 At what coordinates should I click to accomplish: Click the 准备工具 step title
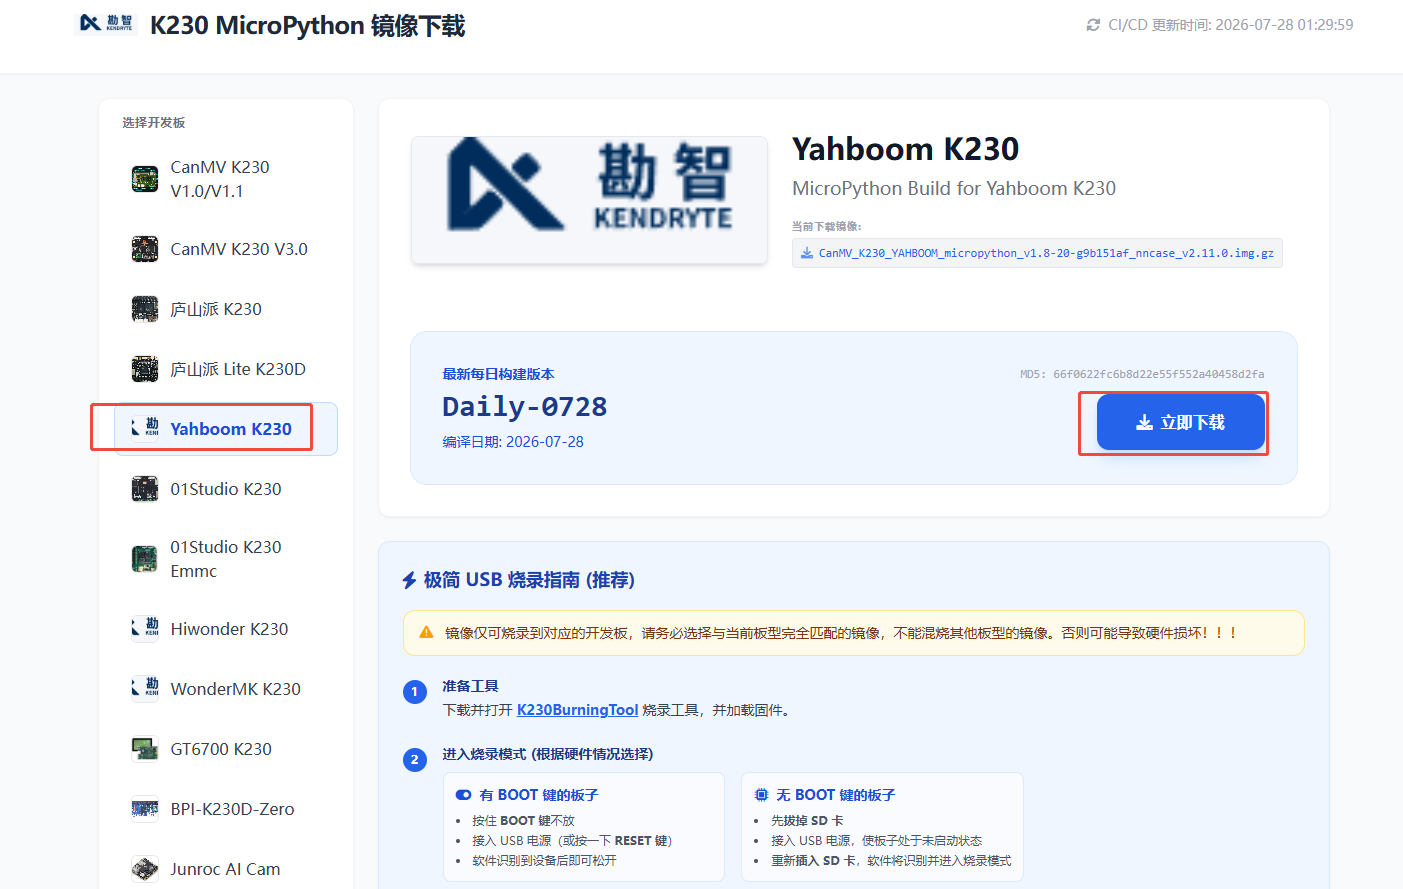click(470, 686)
